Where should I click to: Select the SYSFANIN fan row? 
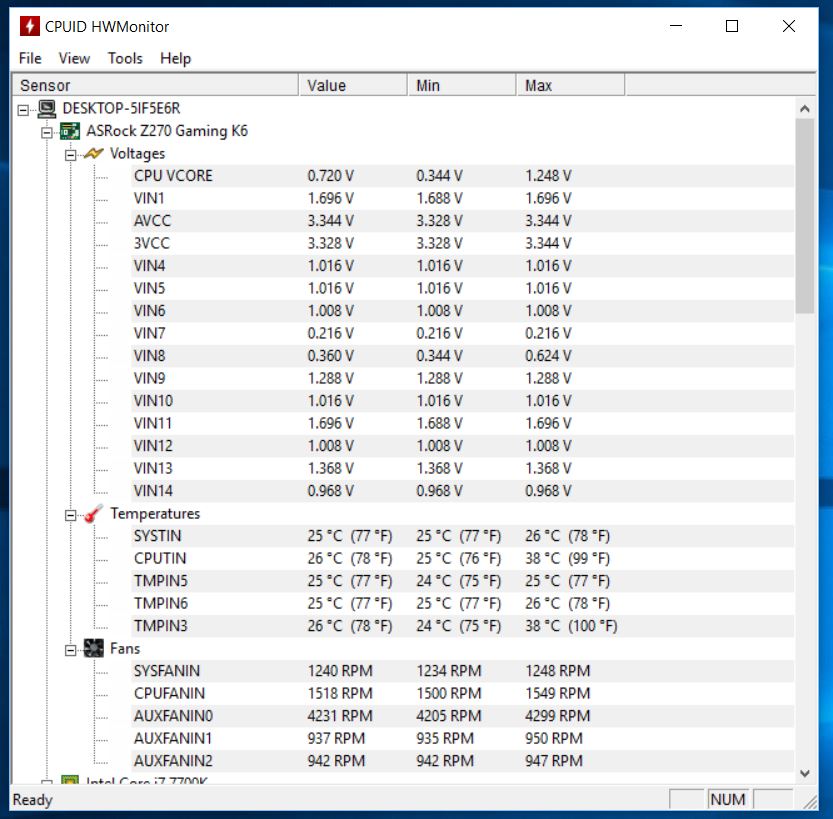[x=462, y=671]
